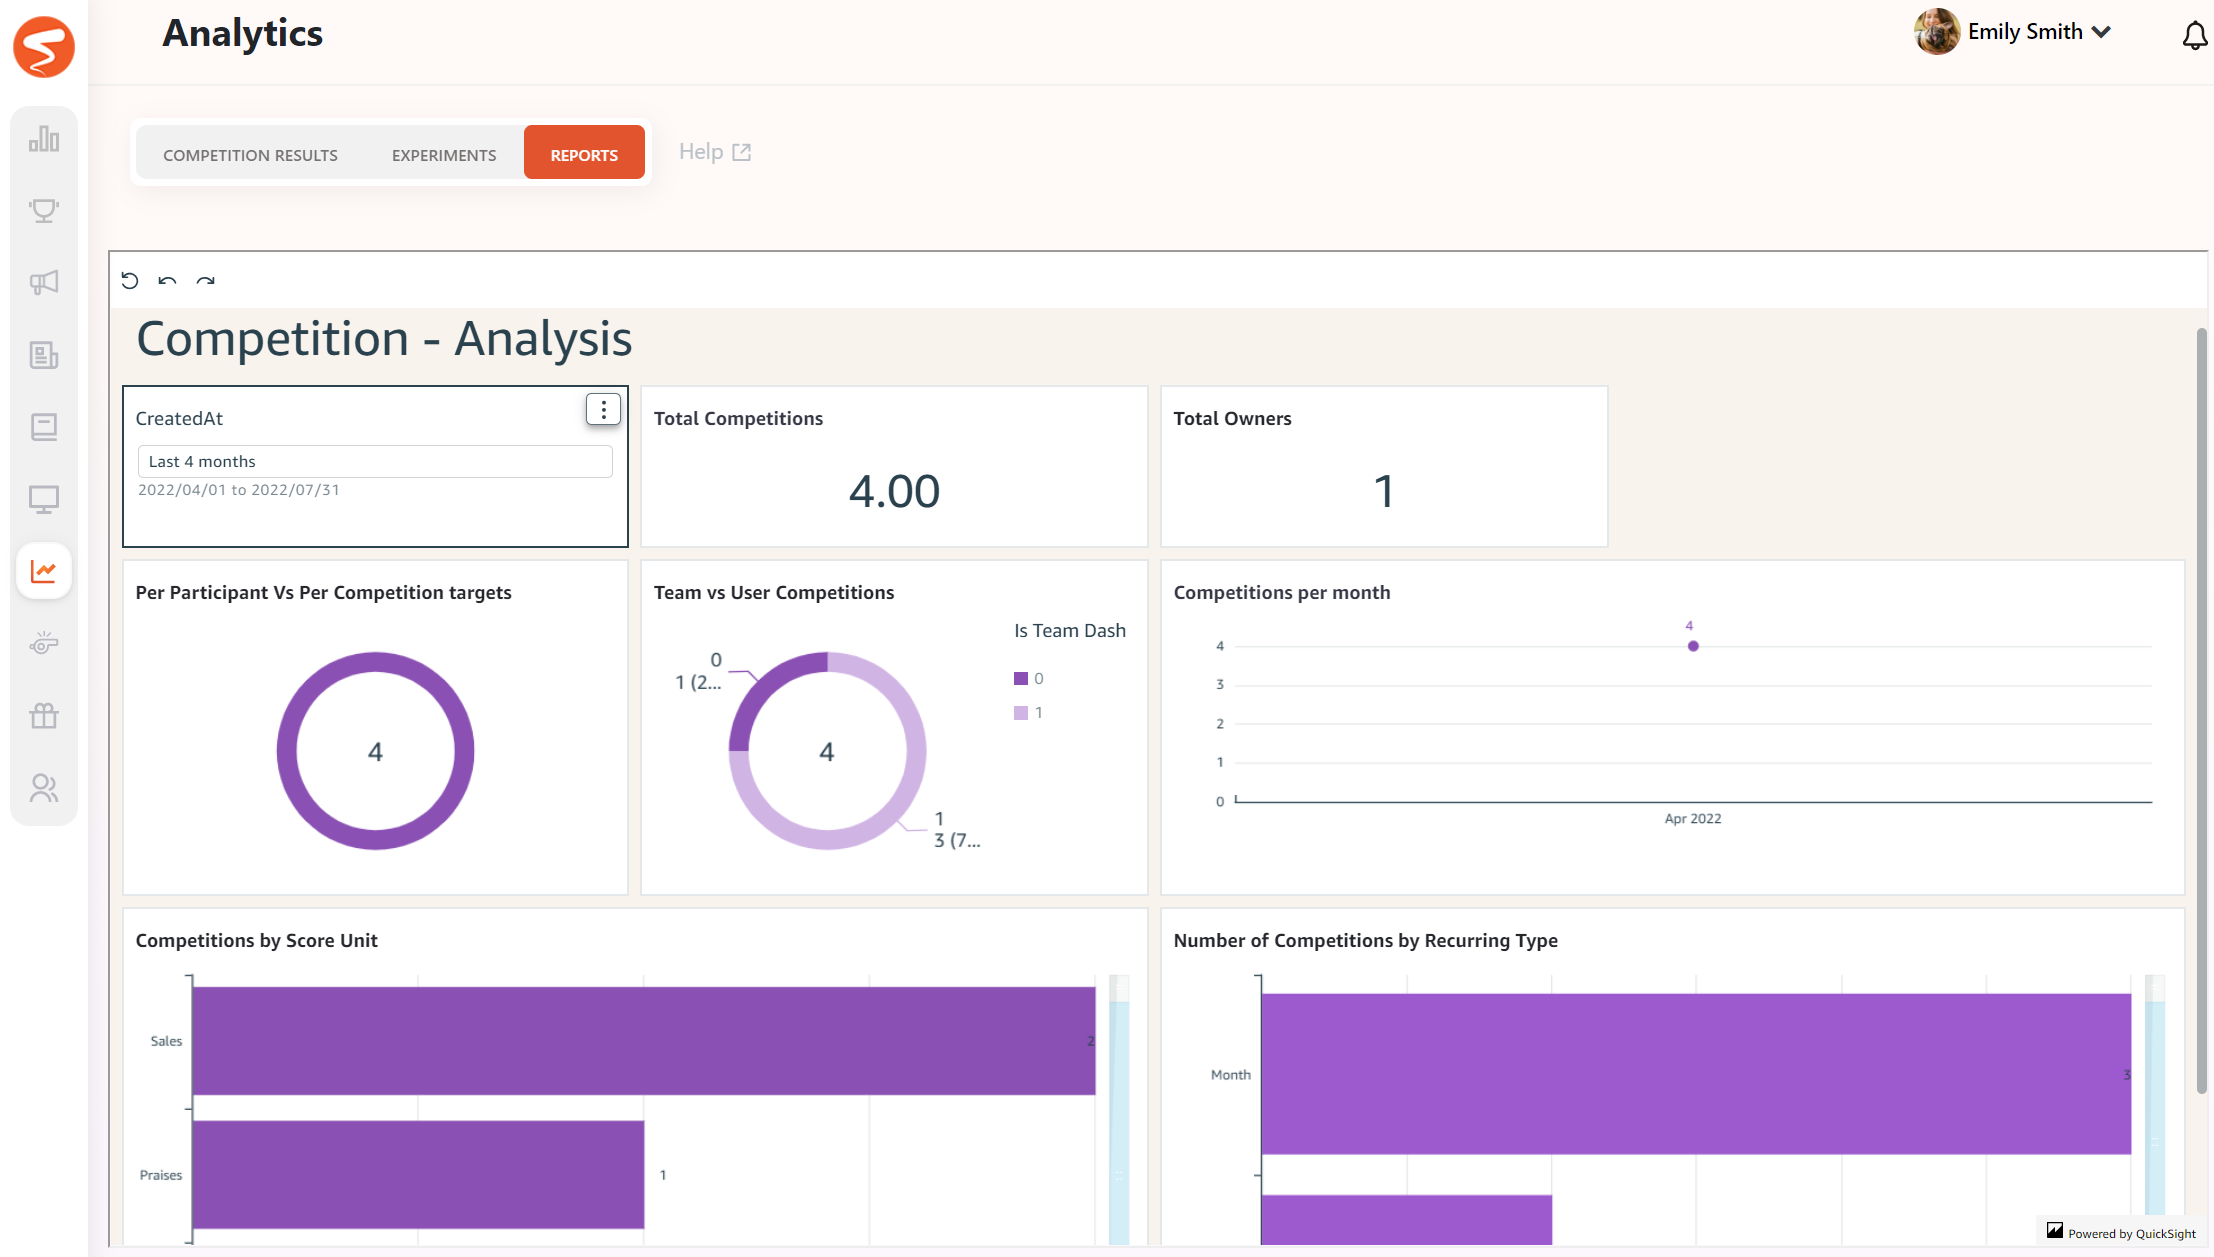Click the Recurring Type chart vertical scrollbar
This screenshot has height=1257, width=2214.
pos(2155,1110)
